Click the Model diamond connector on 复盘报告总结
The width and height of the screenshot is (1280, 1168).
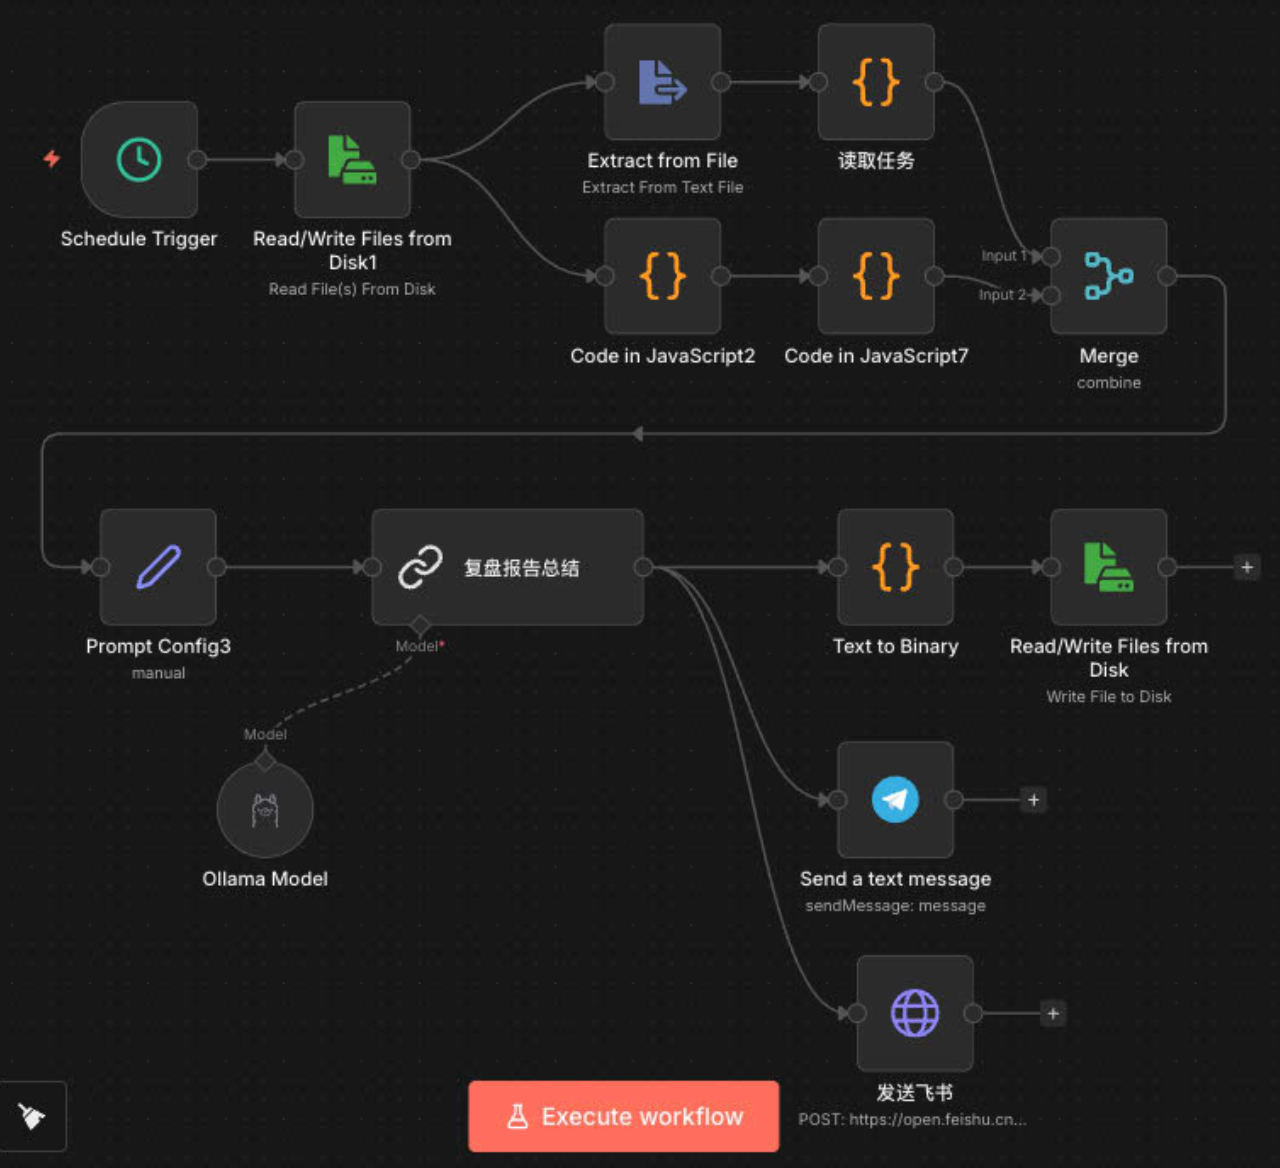pos(420,626)
